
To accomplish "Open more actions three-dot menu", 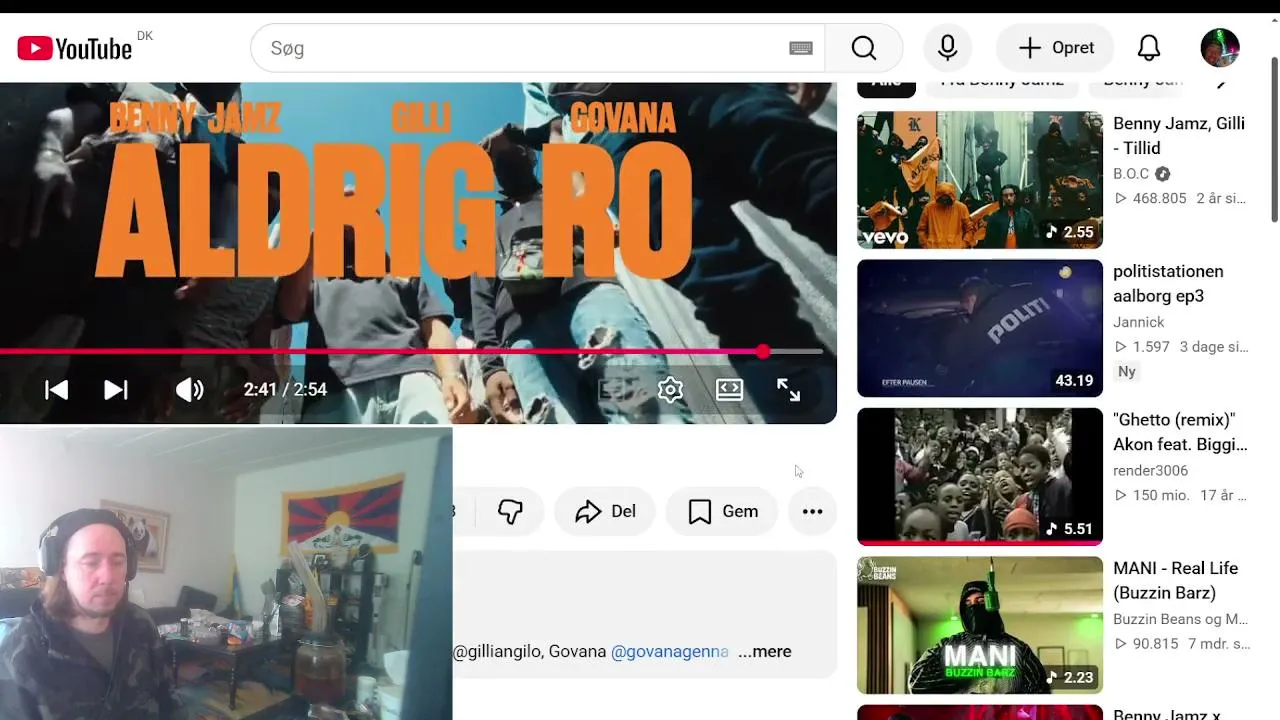I will (x=812, y=511).
